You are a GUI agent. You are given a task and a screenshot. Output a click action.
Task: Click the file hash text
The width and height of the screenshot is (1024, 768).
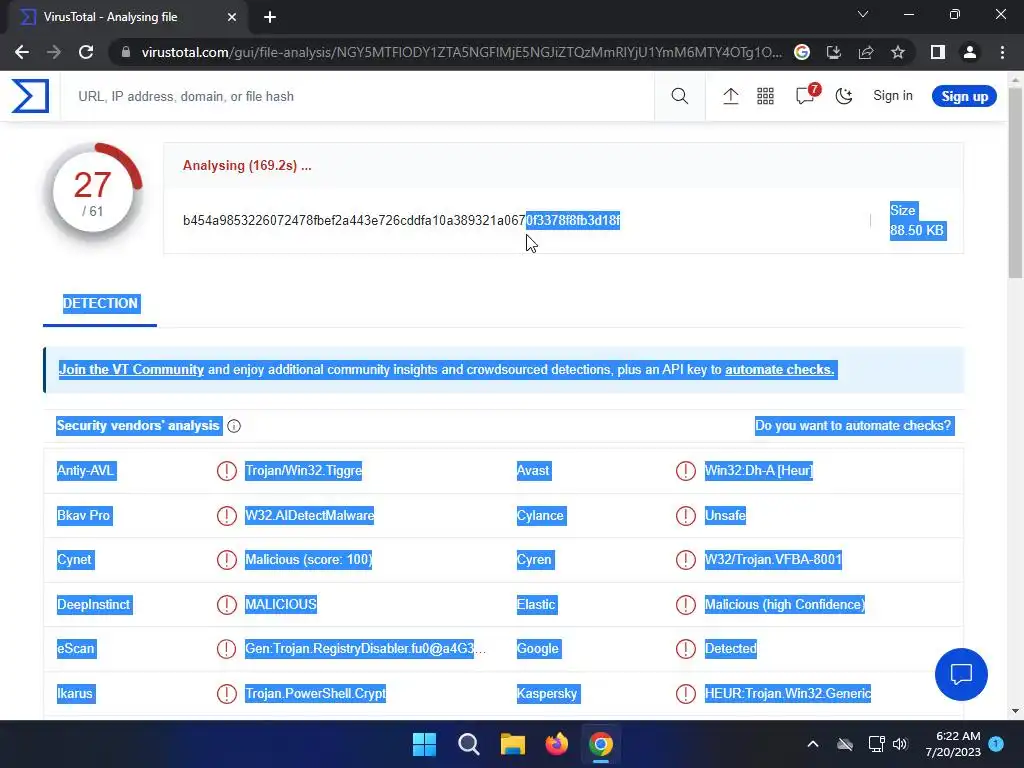coord(401,221)
